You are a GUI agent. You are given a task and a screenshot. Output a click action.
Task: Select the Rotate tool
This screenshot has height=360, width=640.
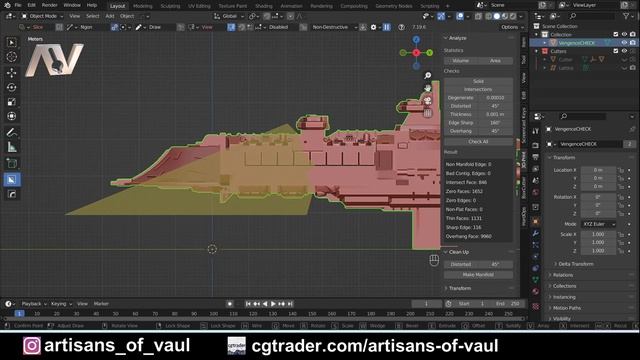11,87
